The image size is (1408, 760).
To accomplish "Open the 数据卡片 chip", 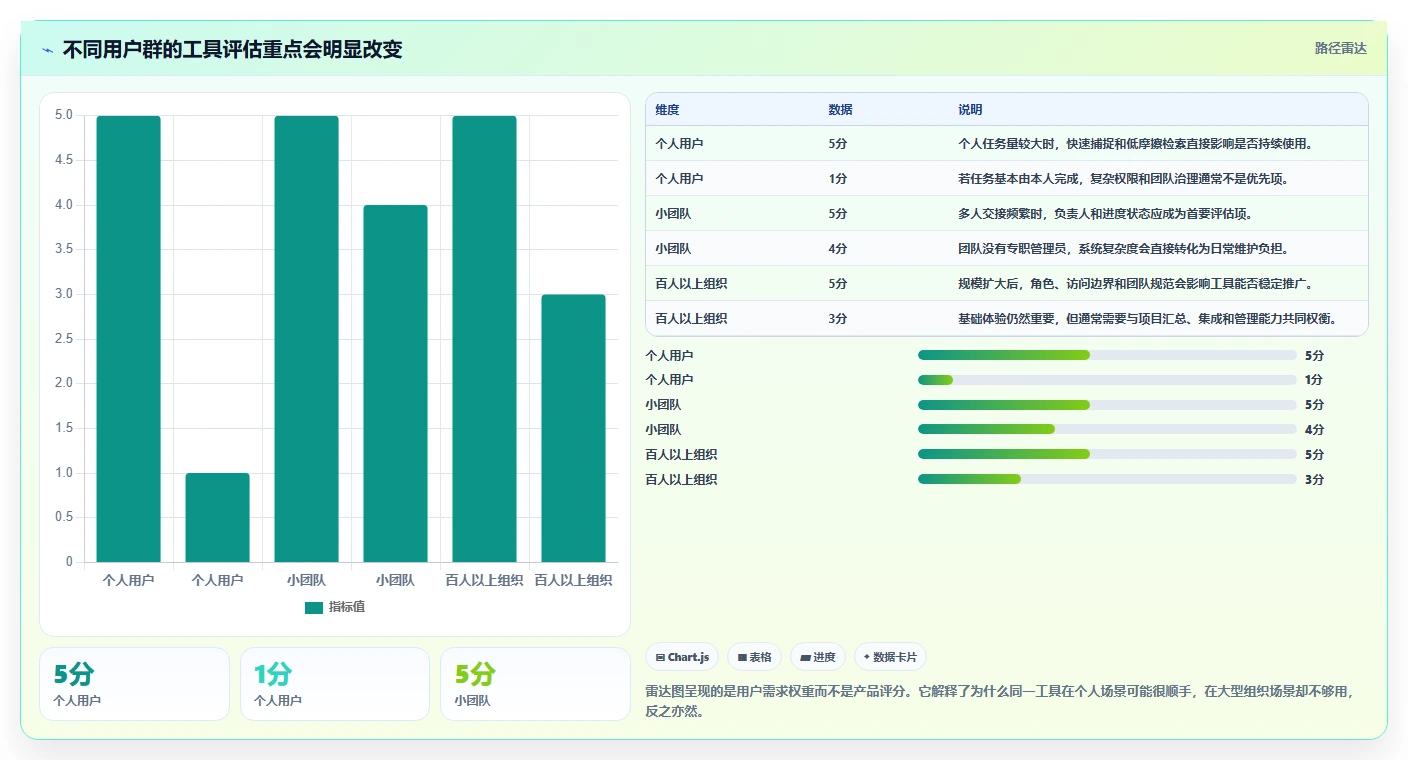I will click(x=890, y=657).
